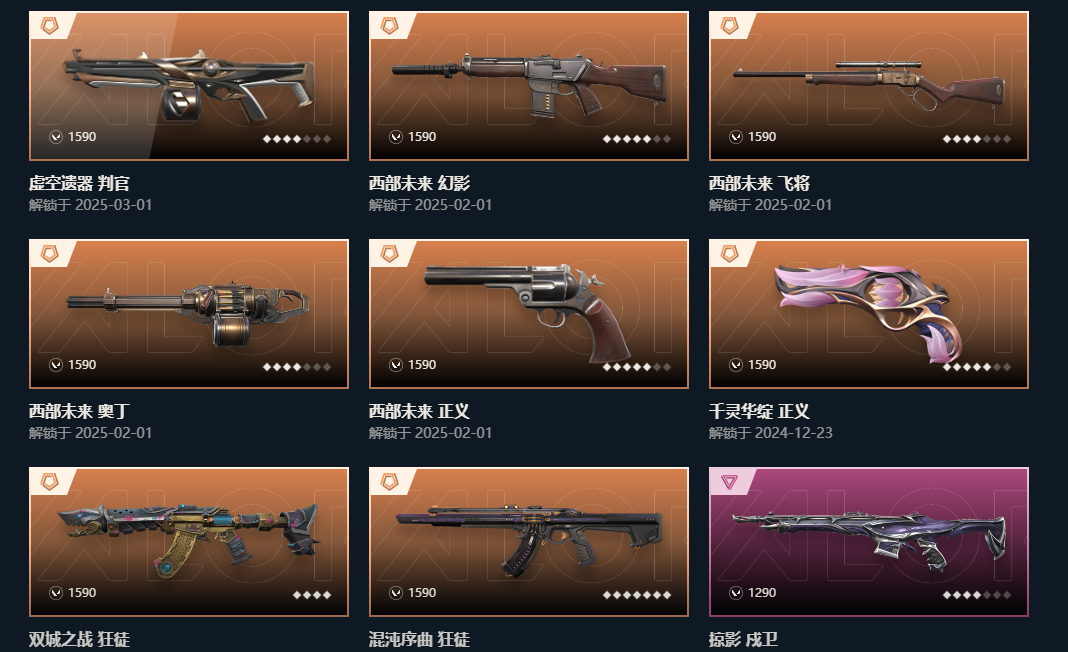Click the tier badge on 西部未来 奥丁 card

[x=50, y=254]
